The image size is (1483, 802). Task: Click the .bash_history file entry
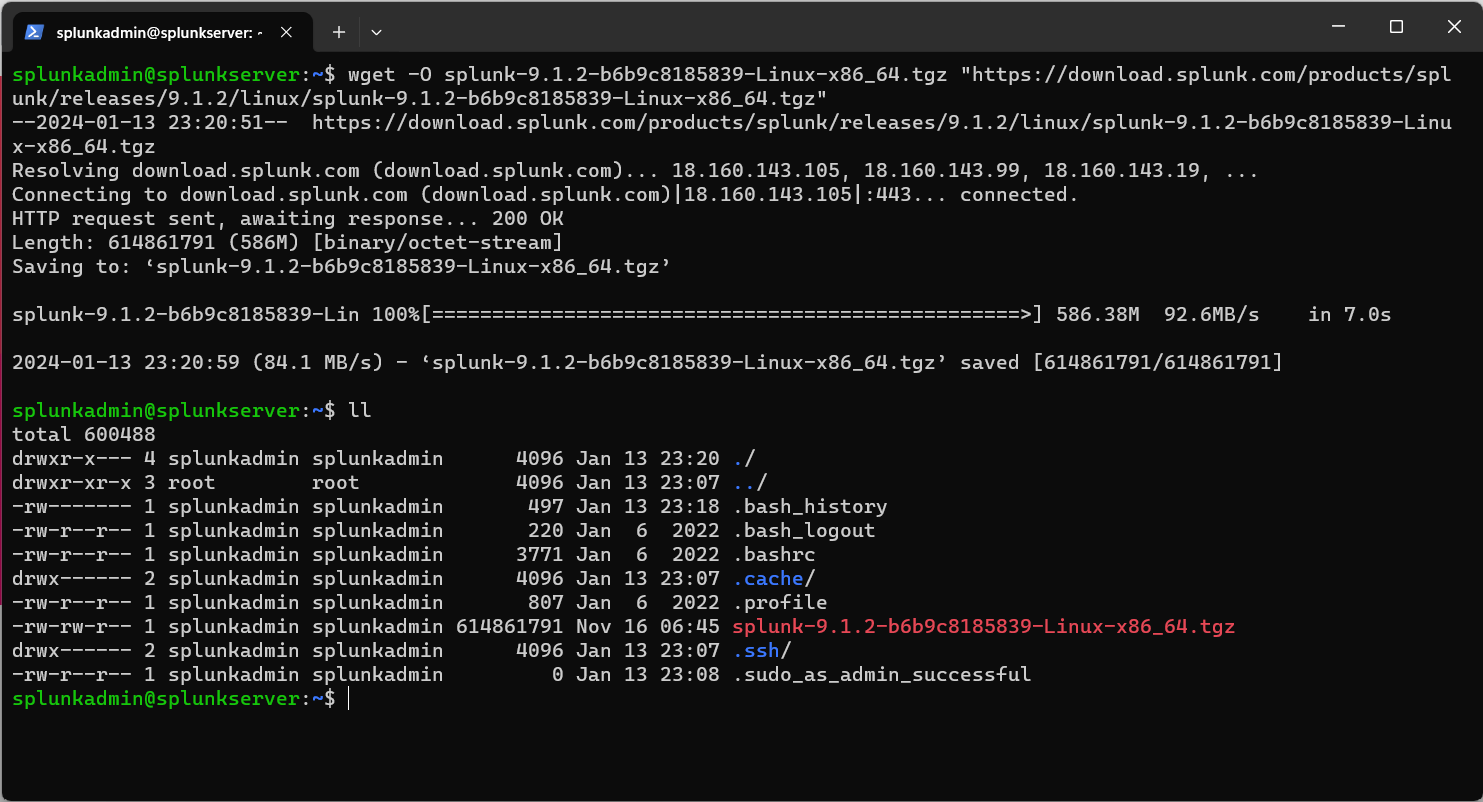tap(809, 507)
